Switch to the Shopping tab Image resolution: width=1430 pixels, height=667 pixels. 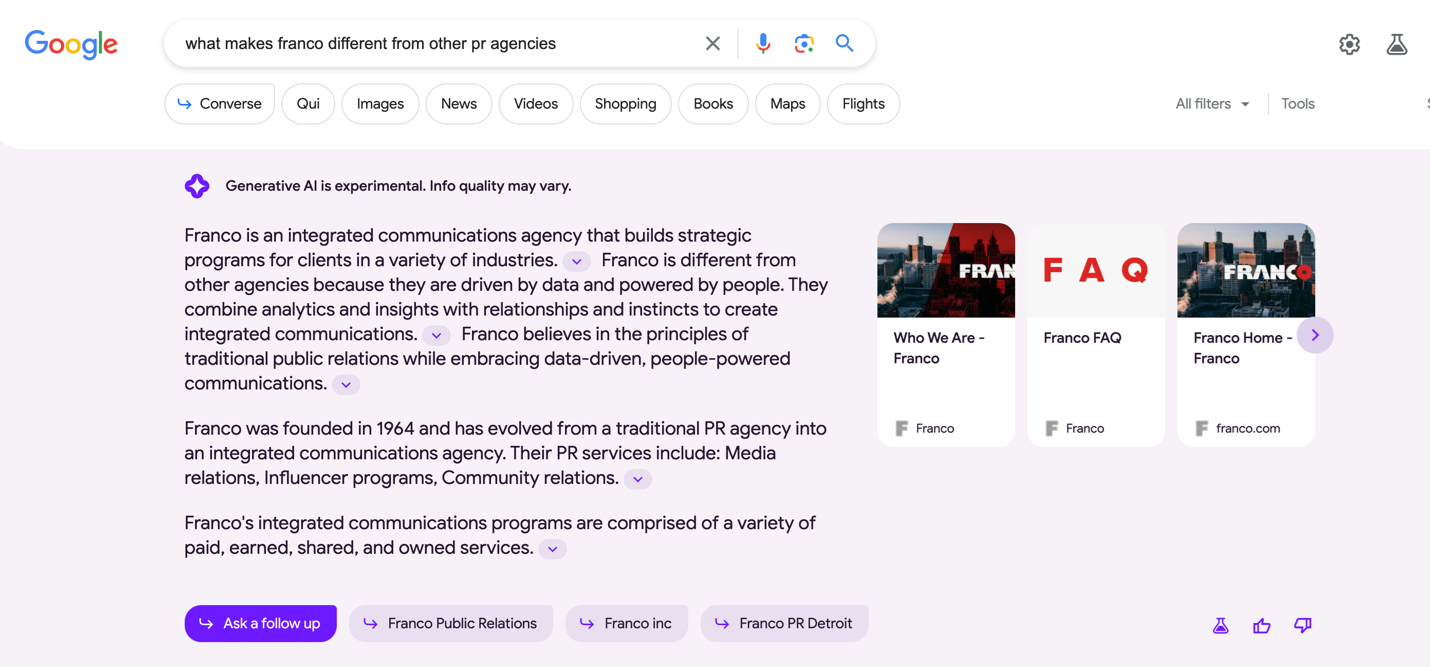click(626, 104)
